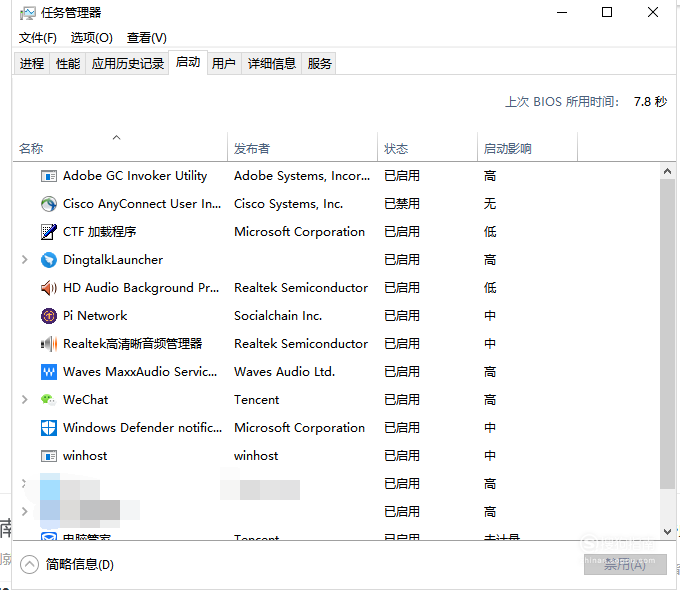Open the 文件(F) menu

point(38,38)
